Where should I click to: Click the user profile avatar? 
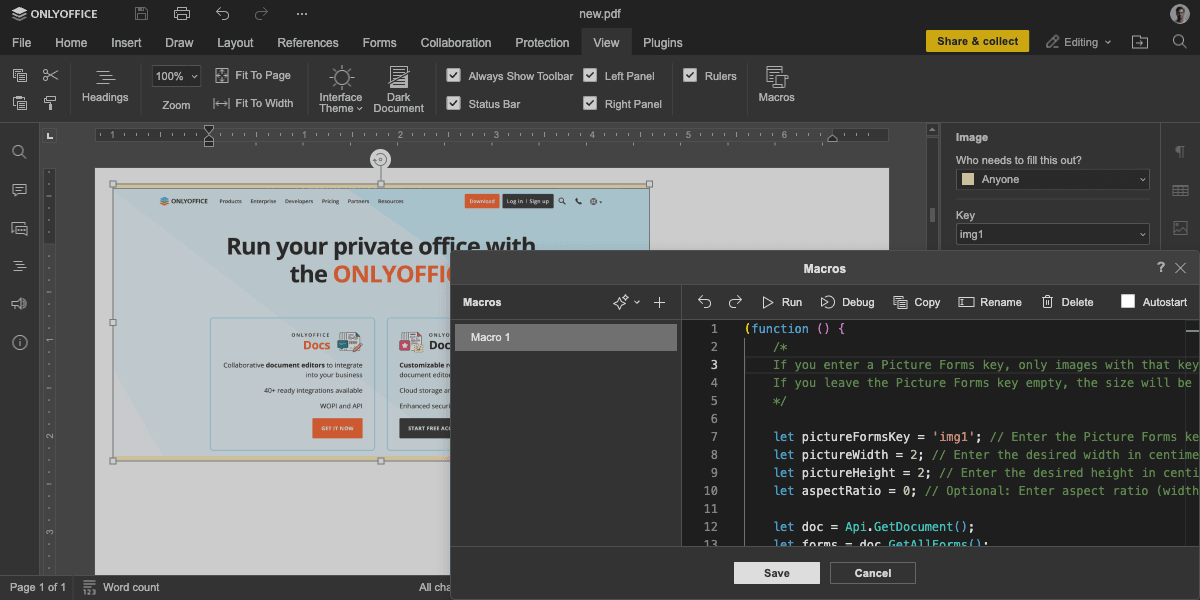pos(1180,14)
